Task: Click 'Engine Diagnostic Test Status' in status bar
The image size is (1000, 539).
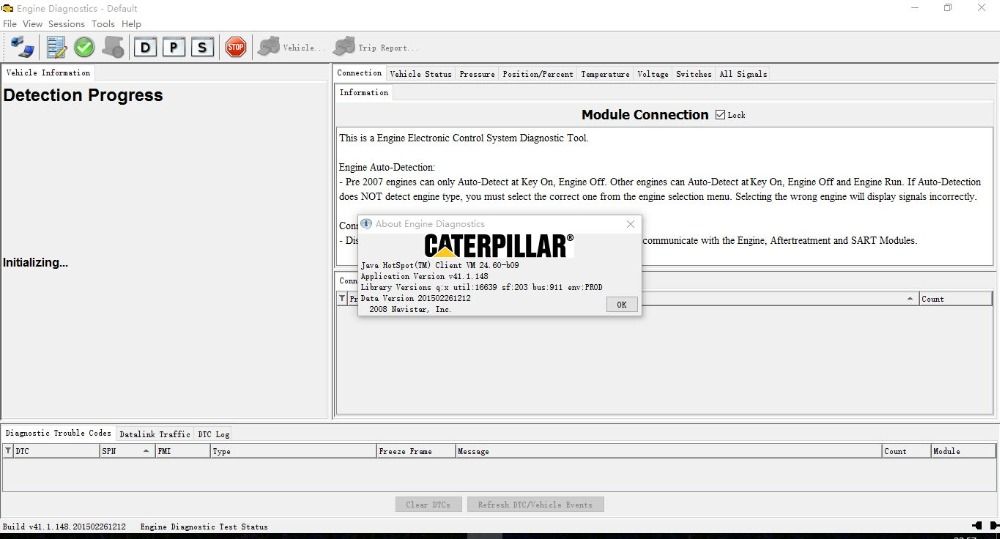Action: point(204,526)
